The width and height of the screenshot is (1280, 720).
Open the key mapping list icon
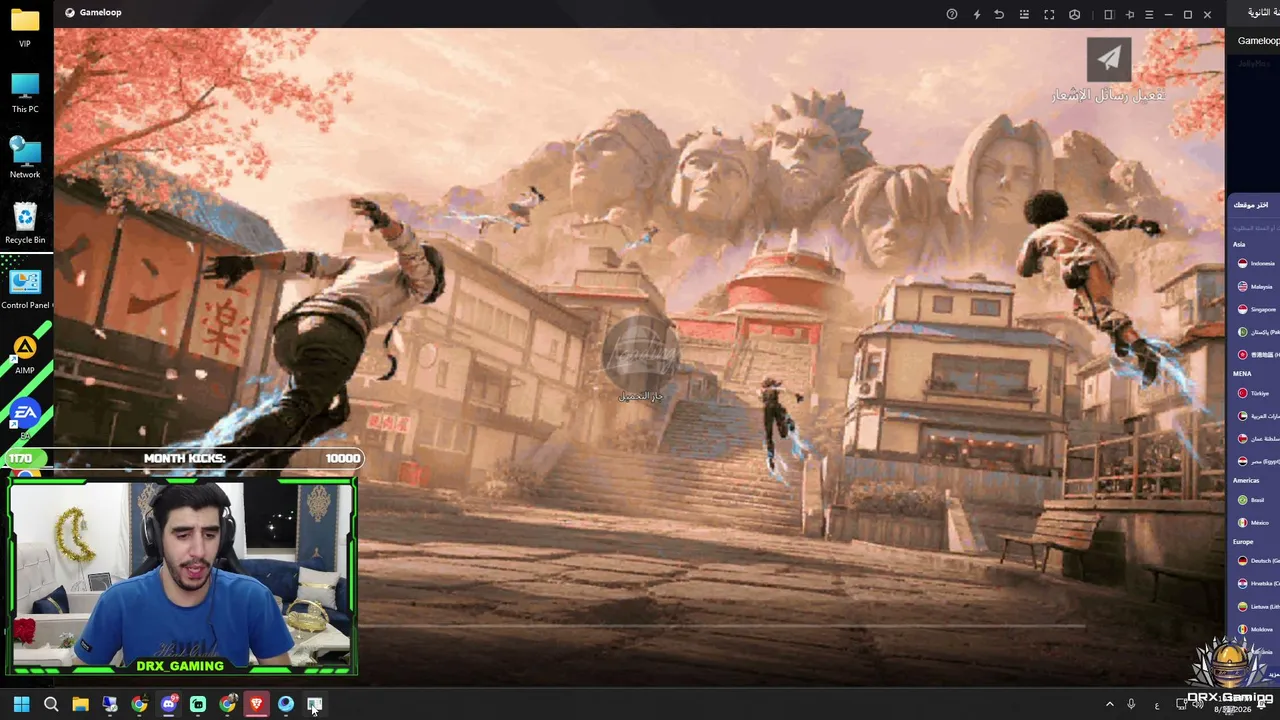[x=1024, y=14]
